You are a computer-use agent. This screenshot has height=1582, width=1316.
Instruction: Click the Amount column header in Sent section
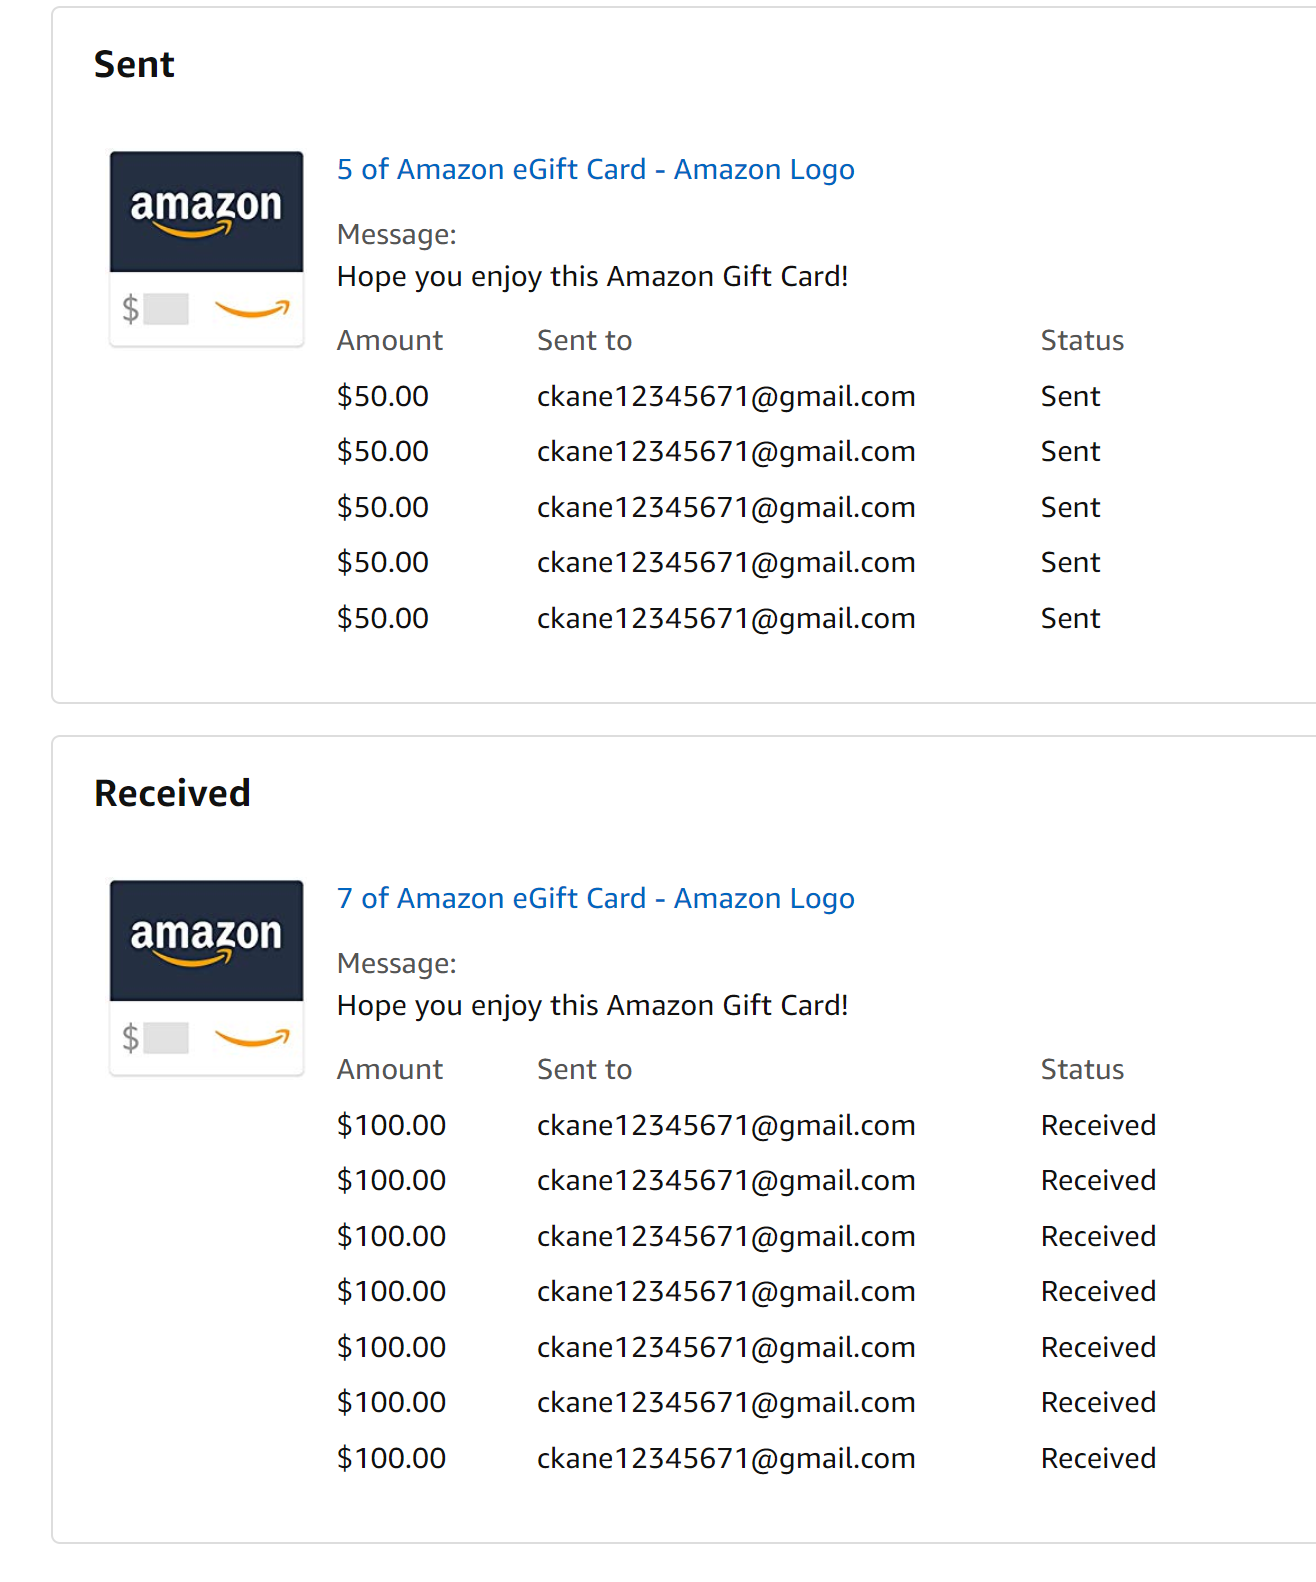389,341
